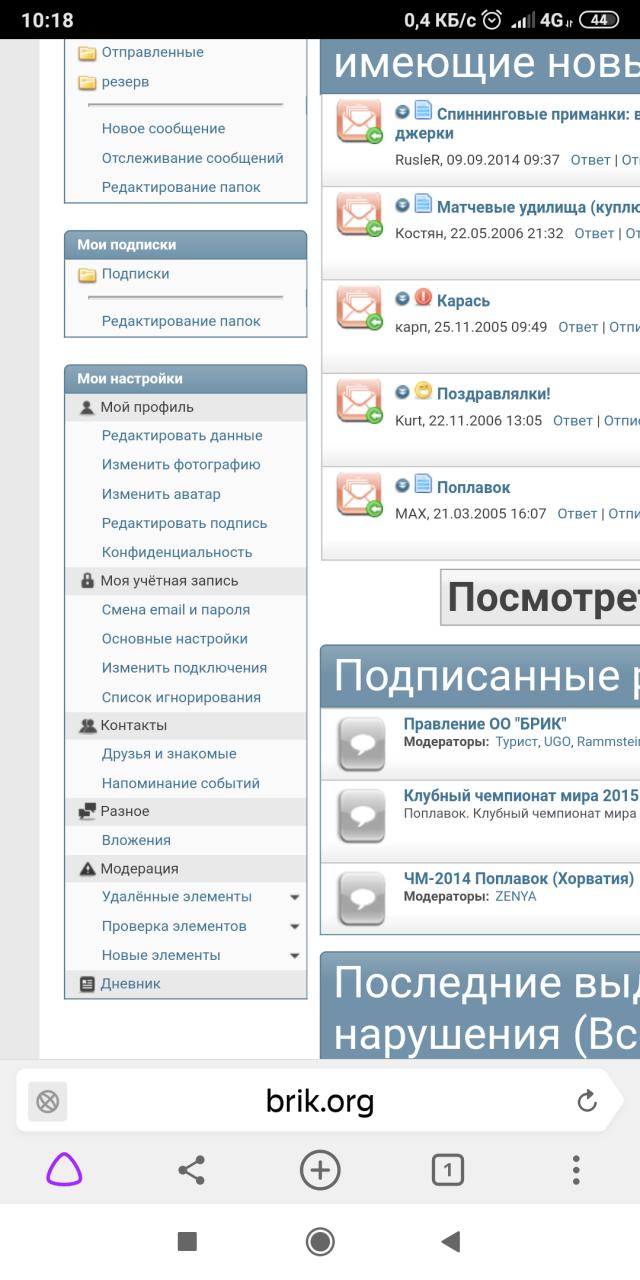Tap the brik.org address bar
This screenshot has width=640, height=1280.
point(320,1102)
